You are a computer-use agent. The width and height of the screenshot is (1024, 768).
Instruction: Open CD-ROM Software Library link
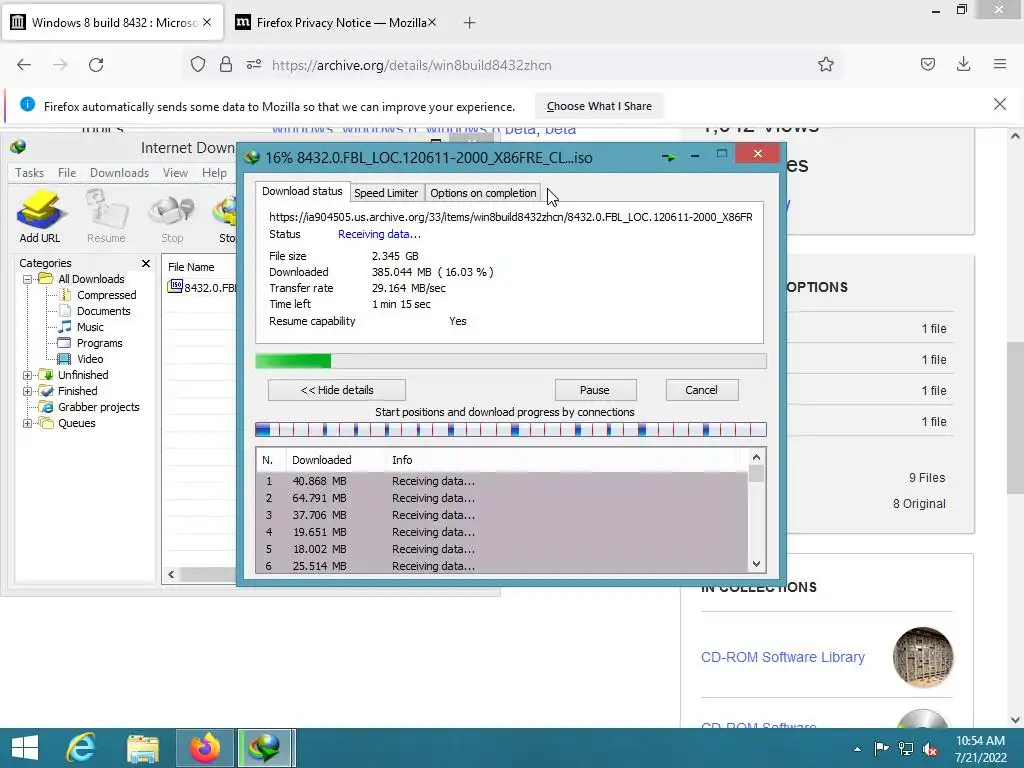(782, 657)
